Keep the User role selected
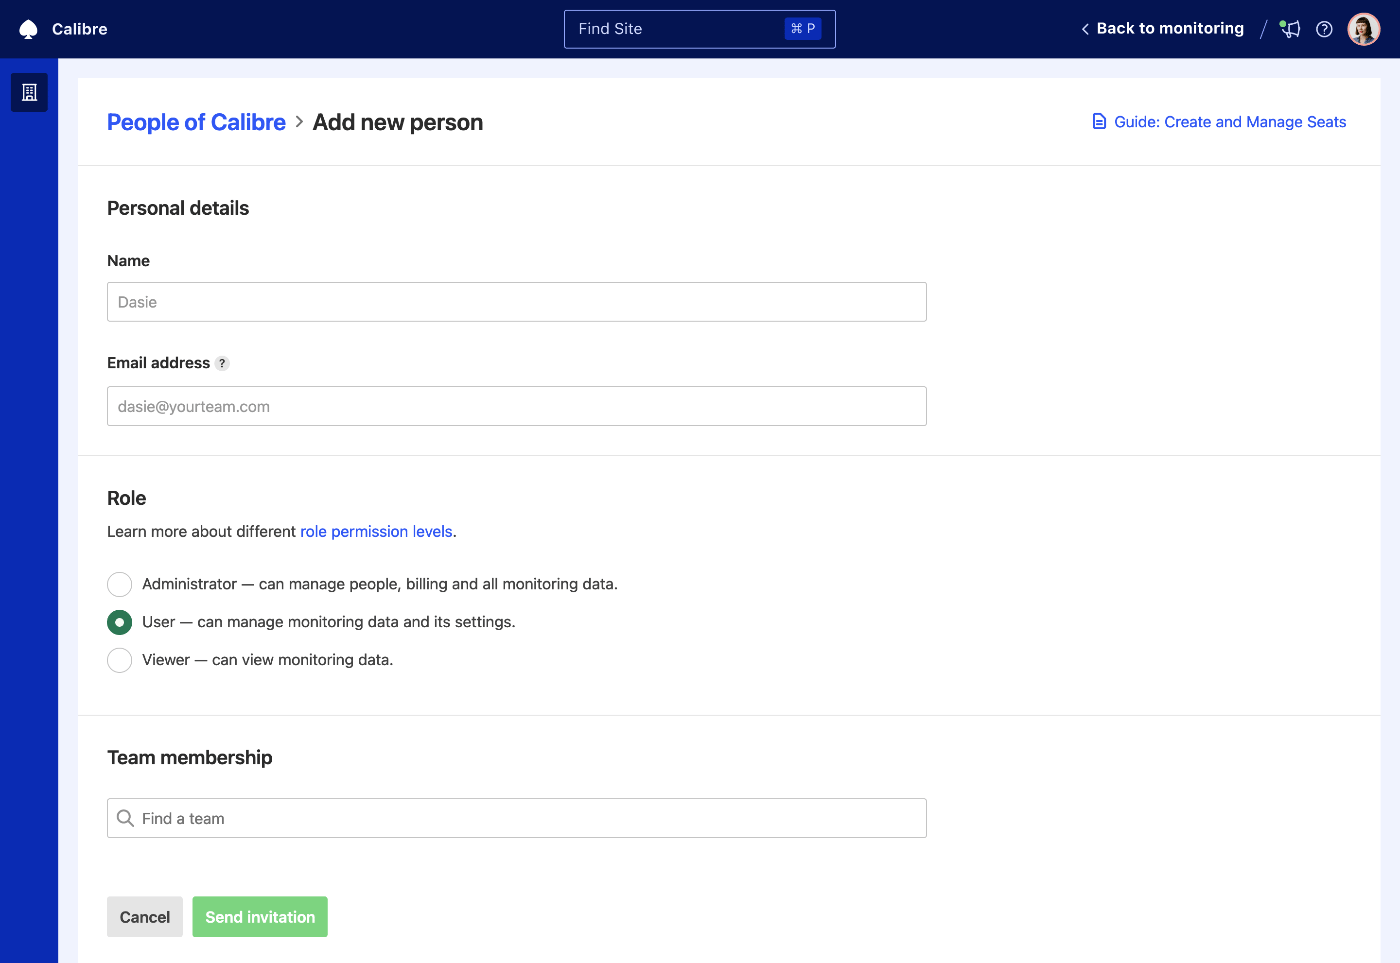 point(119,622)
